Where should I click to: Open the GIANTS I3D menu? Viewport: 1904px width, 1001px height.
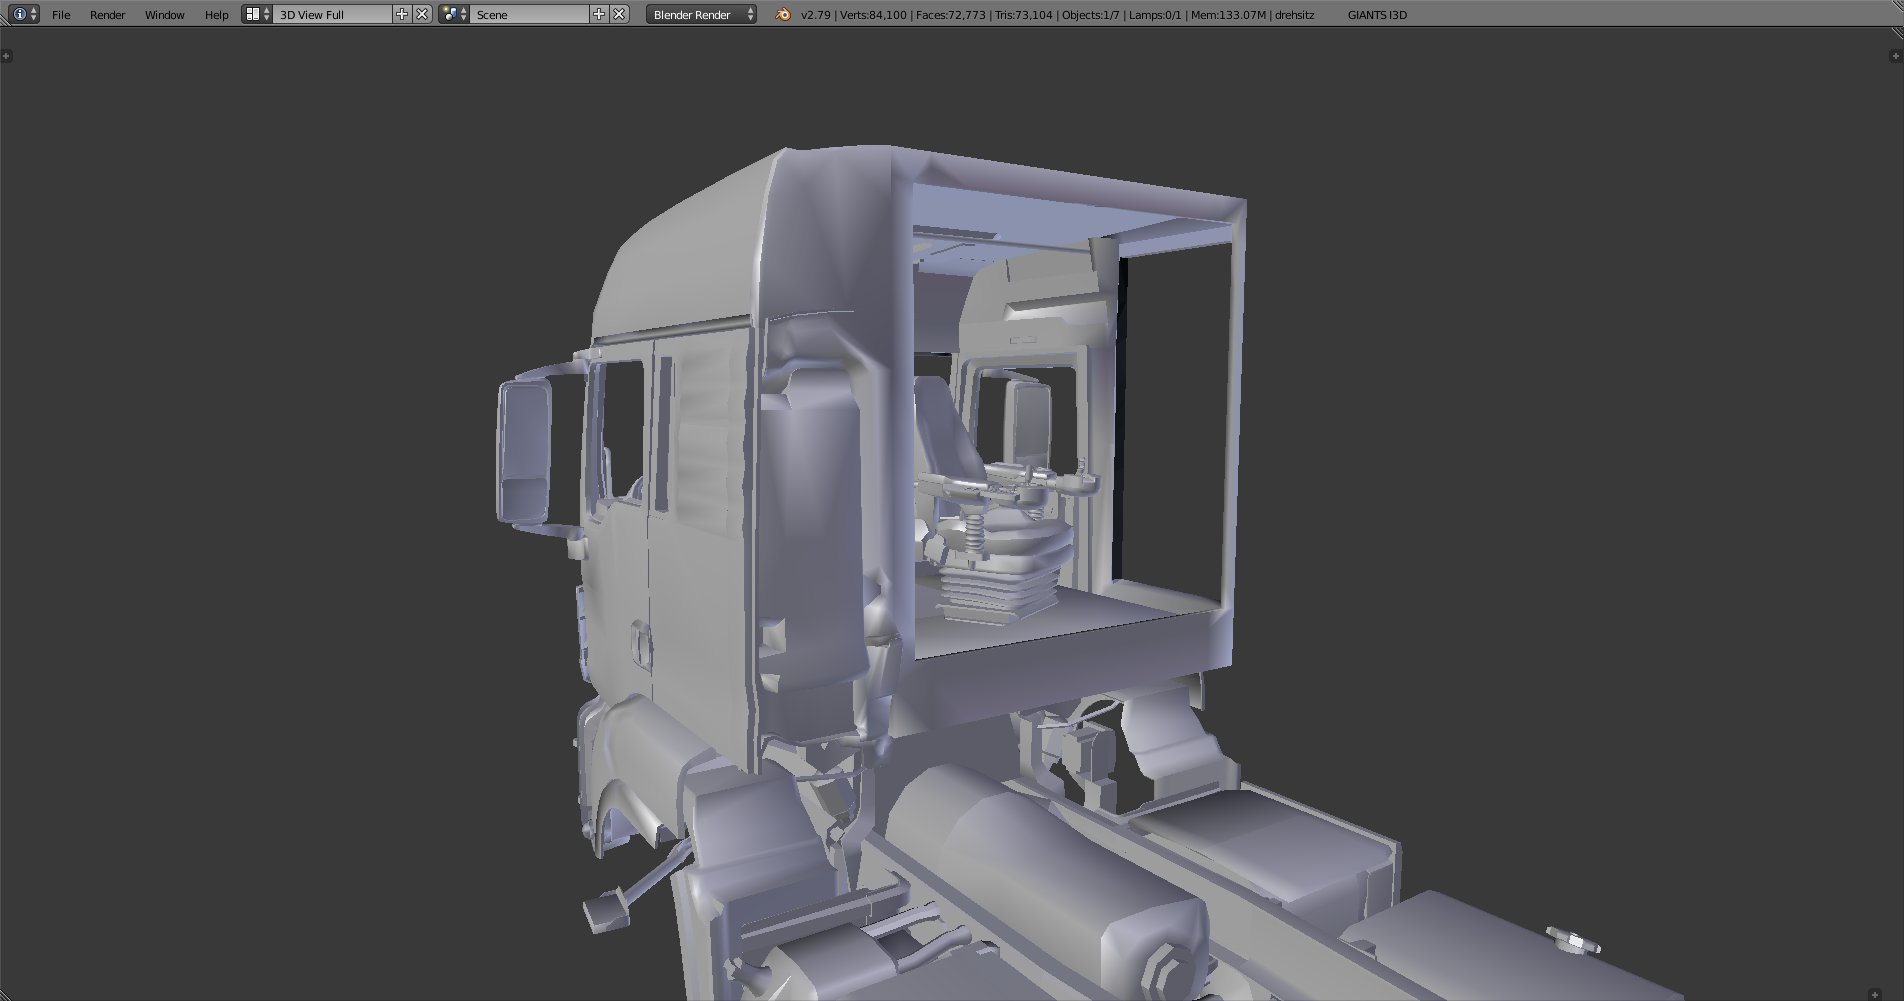1376,14
